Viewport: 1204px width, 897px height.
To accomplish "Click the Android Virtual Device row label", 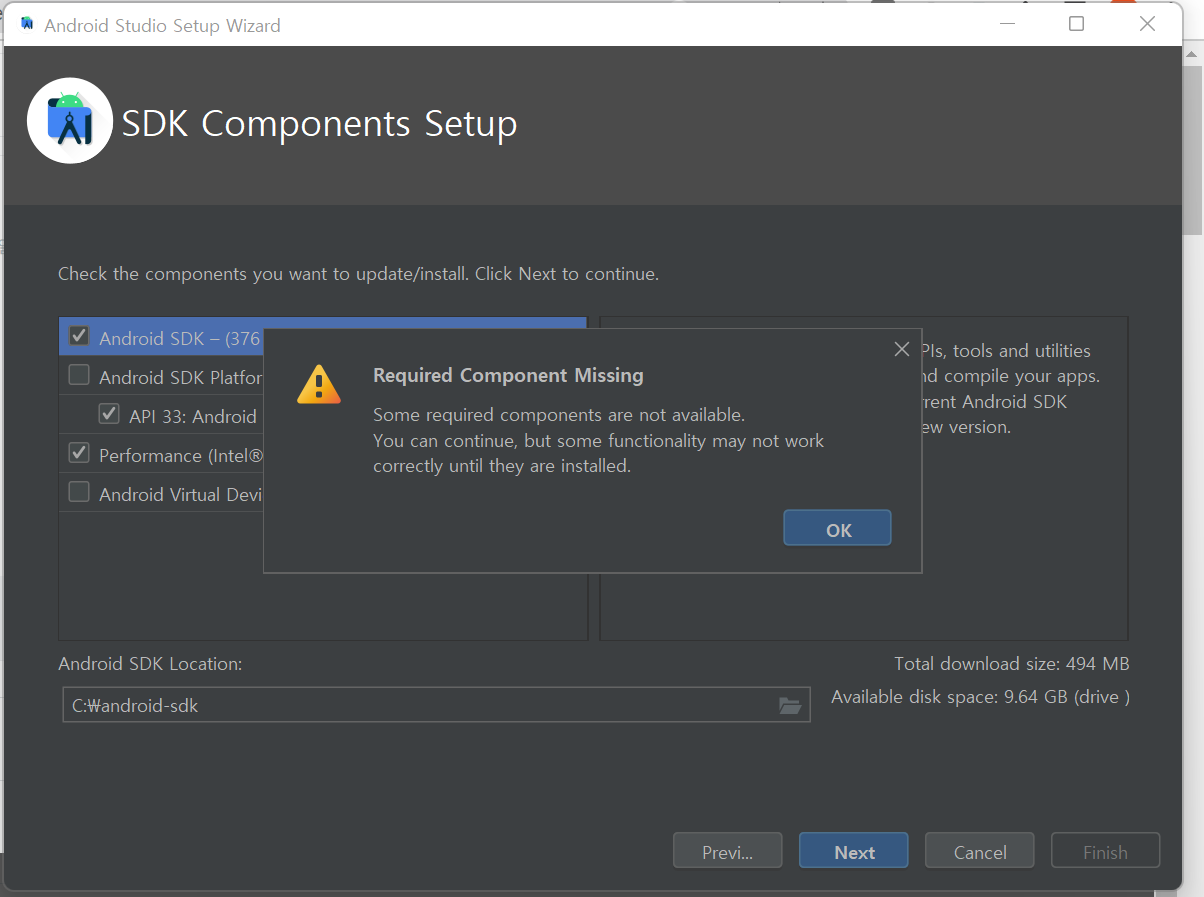I will point(180,494).
